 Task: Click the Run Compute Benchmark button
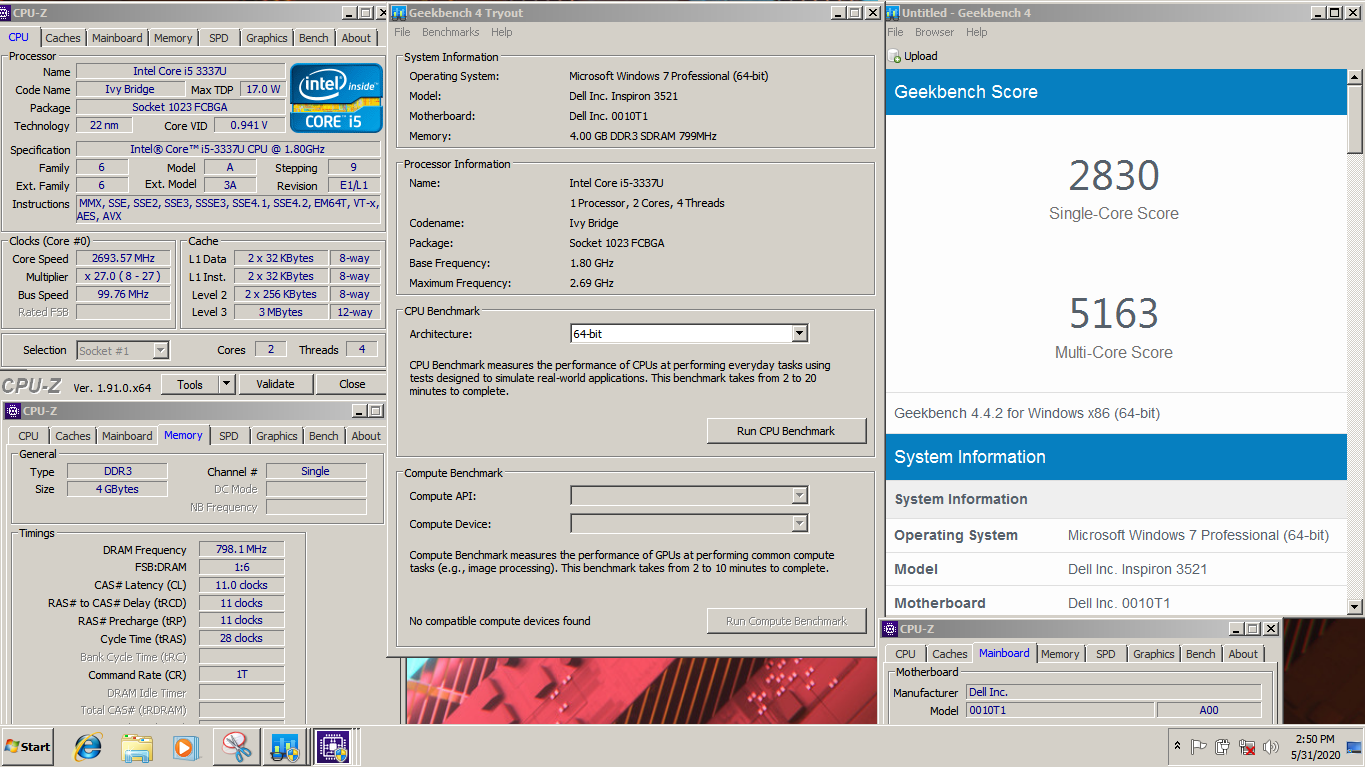786,621
